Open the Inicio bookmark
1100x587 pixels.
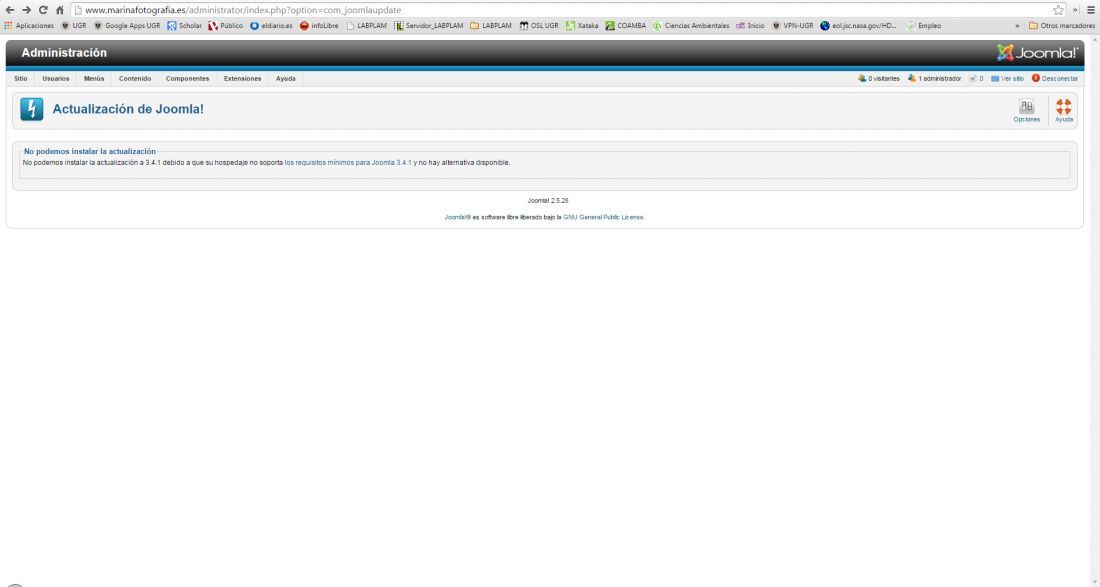pos(750,25)
